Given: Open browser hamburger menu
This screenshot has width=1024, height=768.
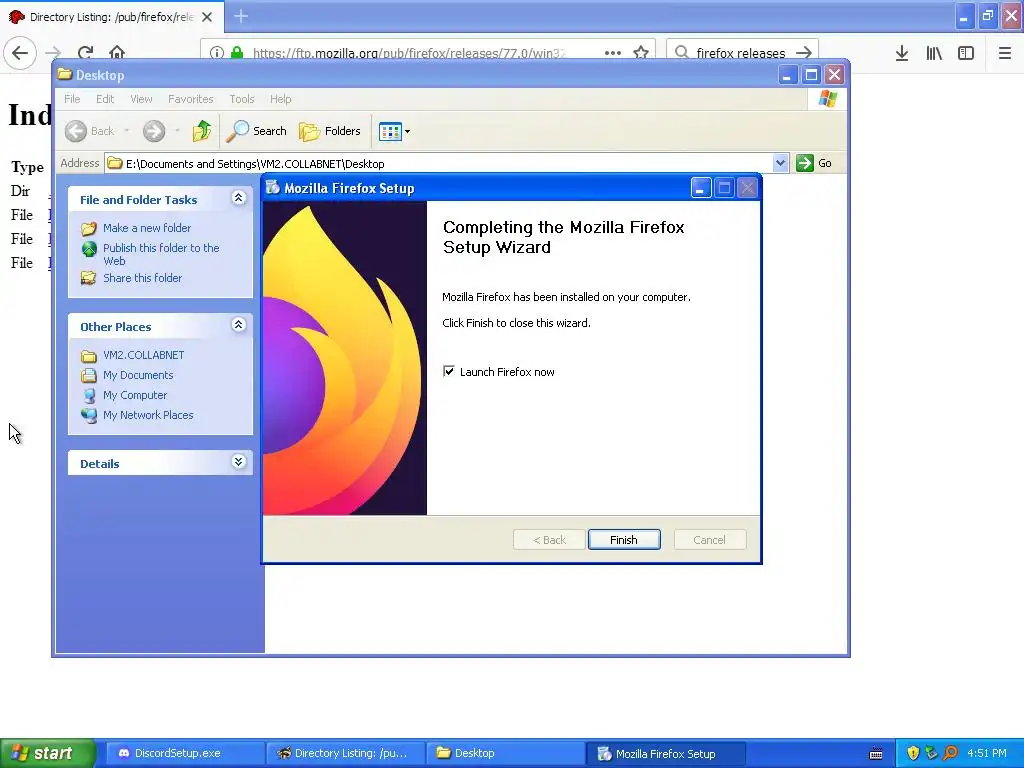Looking at the screenshot, I should 1004,53.
